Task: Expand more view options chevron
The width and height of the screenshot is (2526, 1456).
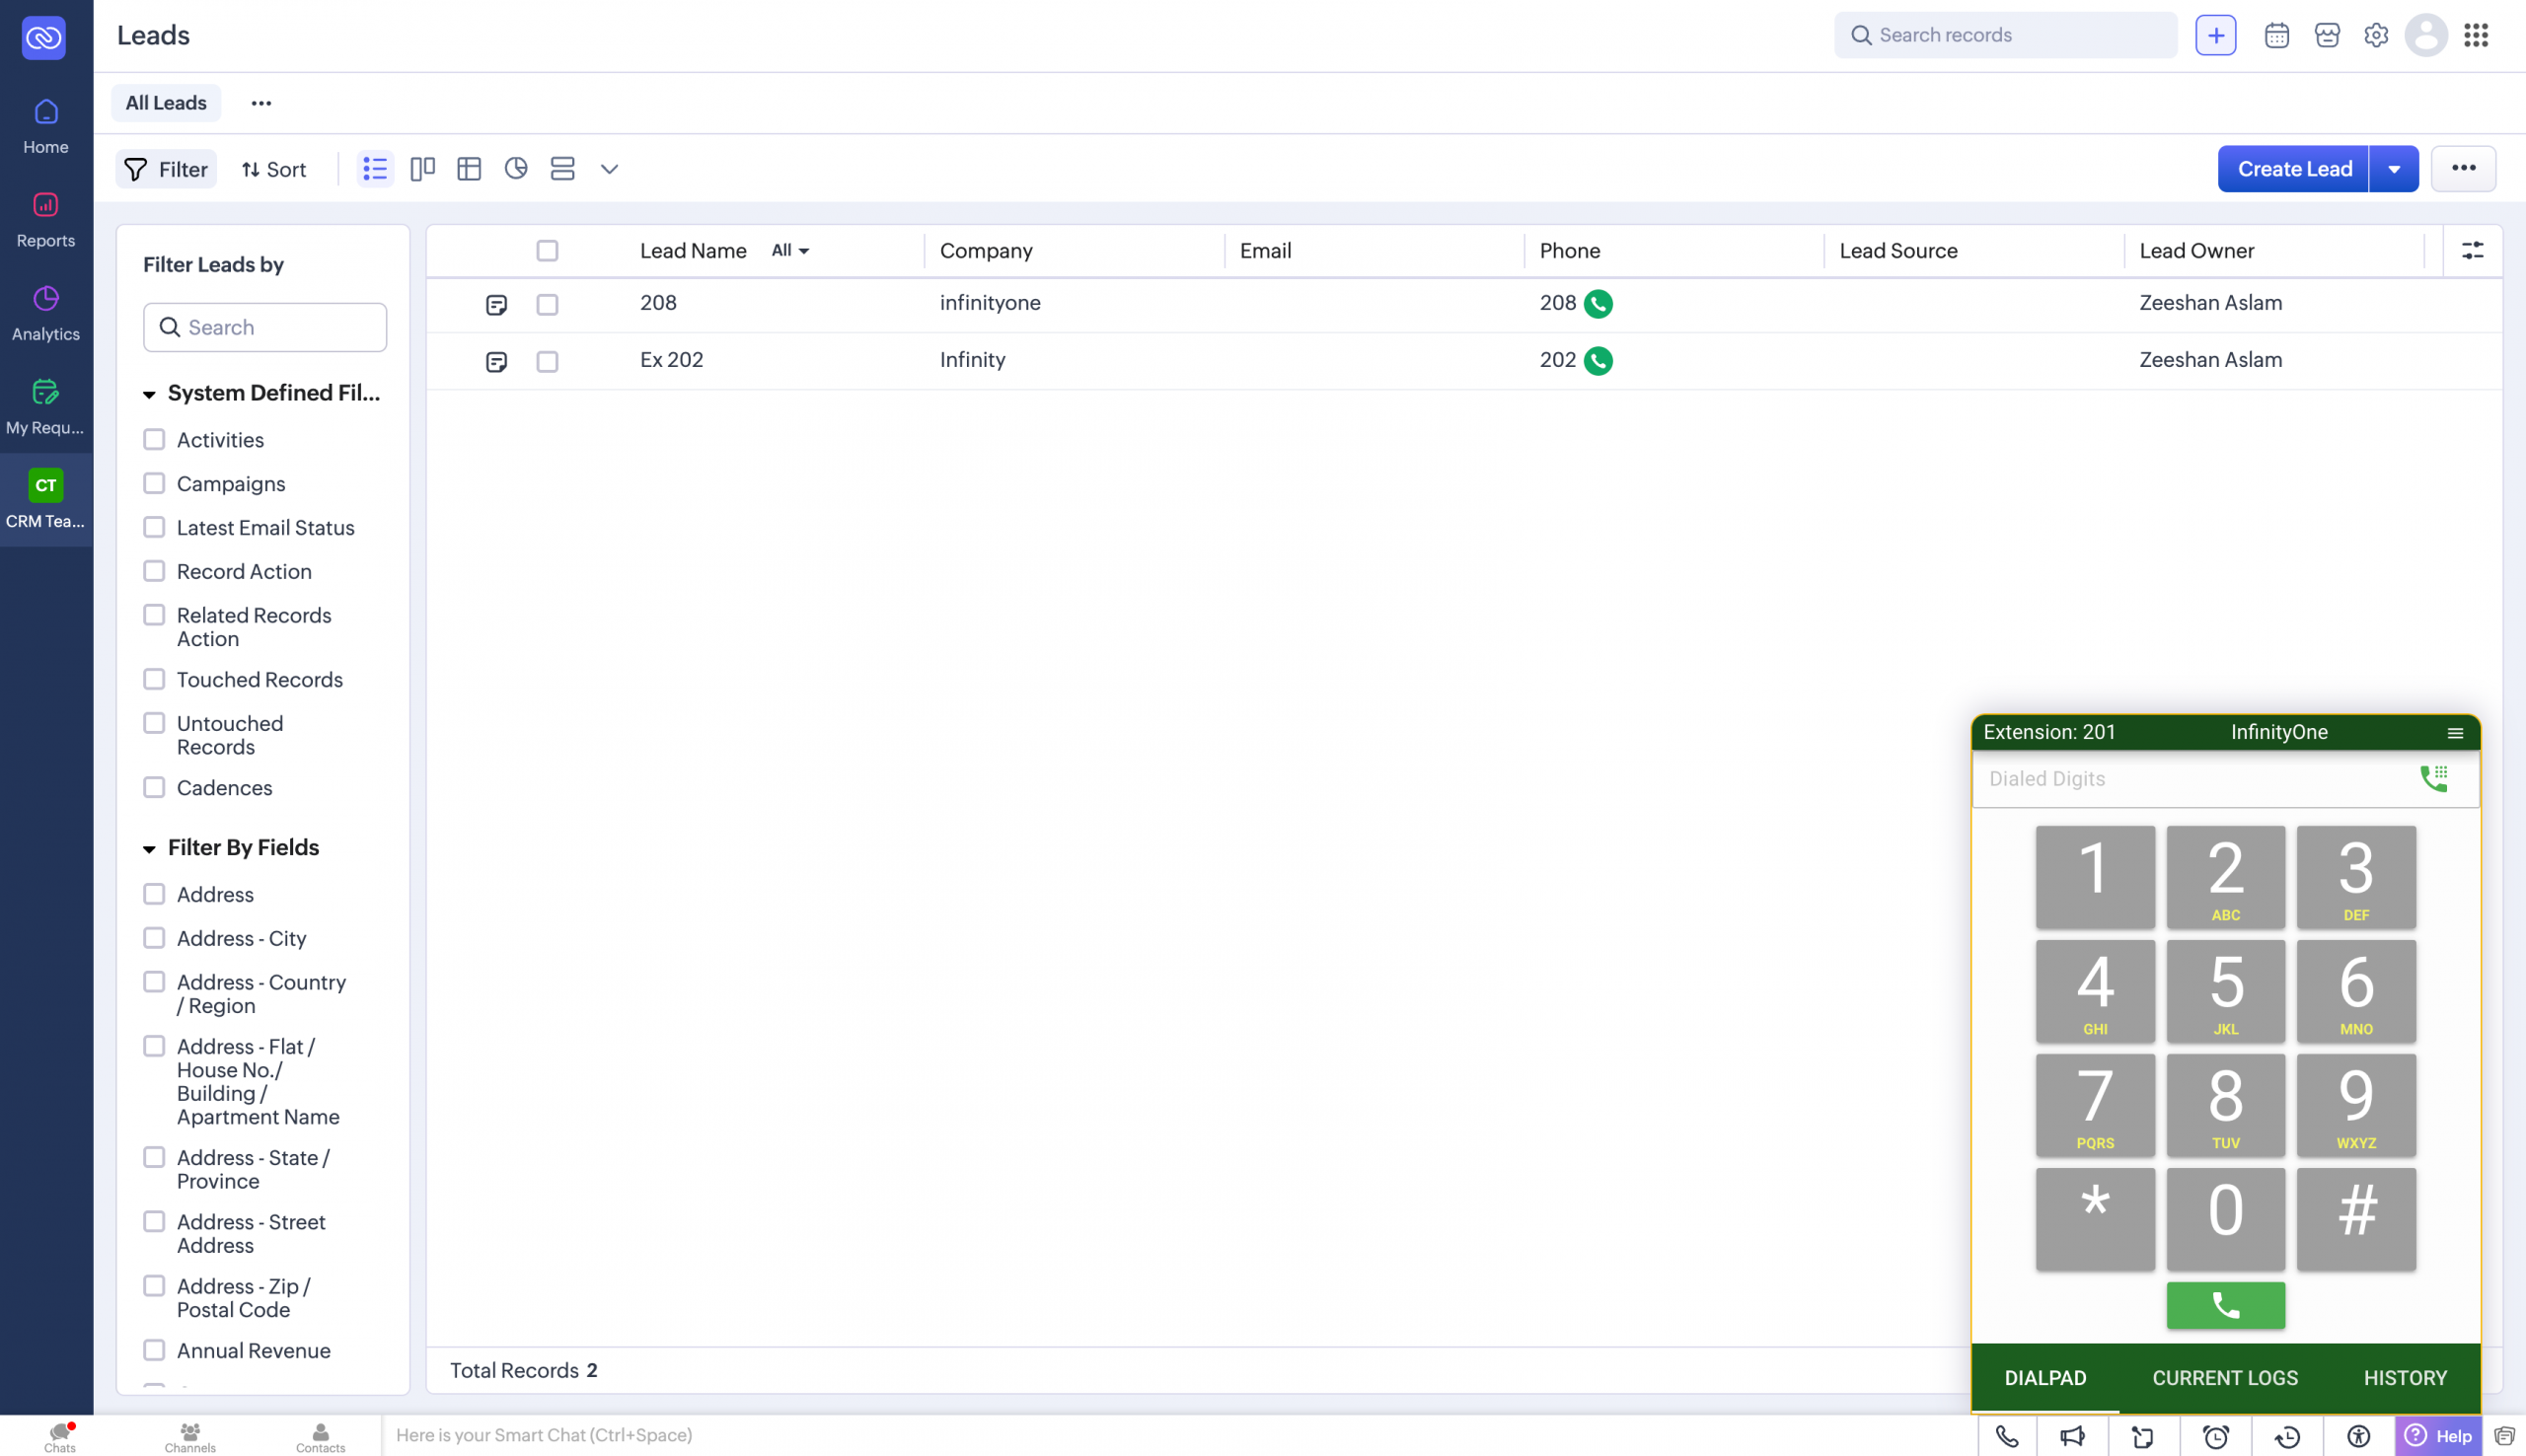Action: coord(609,169)
